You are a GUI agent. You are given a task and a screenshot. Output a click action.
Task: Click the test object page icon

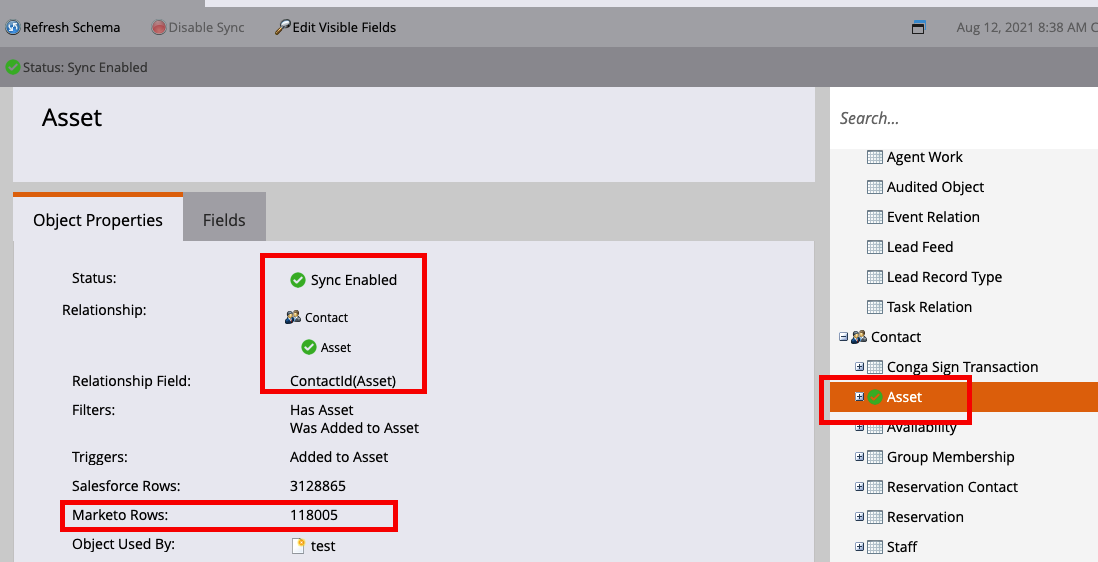[x=297, y=546]
